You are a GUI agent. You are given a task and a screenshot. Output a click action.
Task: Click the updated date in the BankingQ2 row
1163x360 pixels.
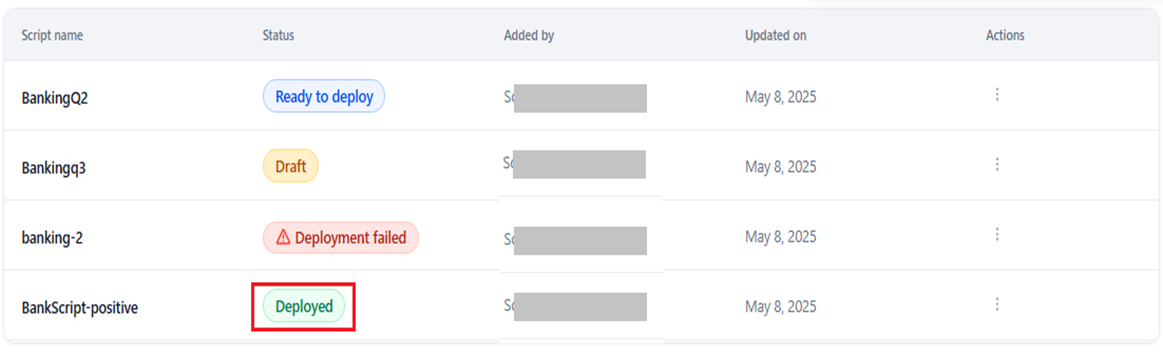click(780, 97)
